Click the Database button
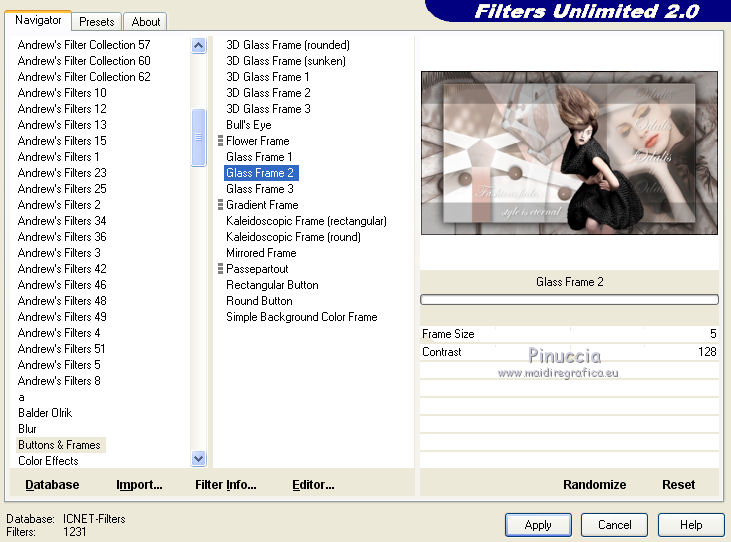The image size is (731, 542). [x=52, y=485]
